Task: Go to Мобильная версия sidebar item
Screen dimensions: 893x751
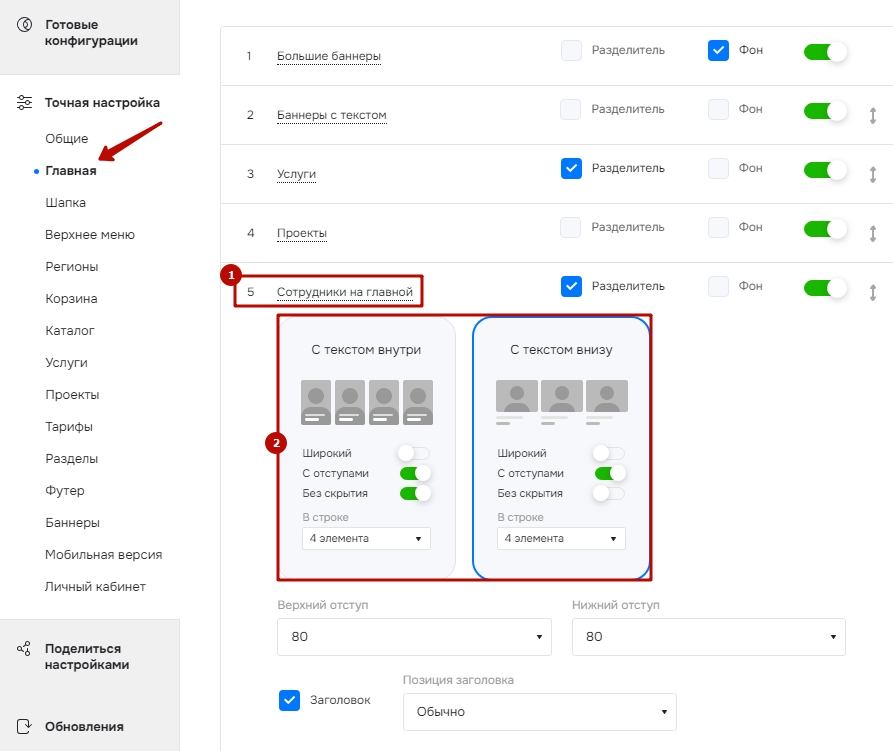Action: 104,555
